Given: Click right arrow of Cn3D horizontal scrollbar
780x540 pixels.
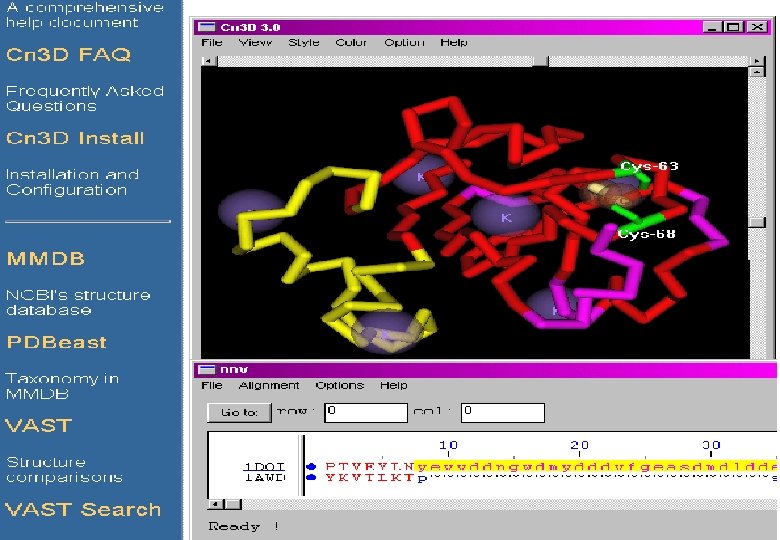Looking at the screenshot, I should point(757,61).
